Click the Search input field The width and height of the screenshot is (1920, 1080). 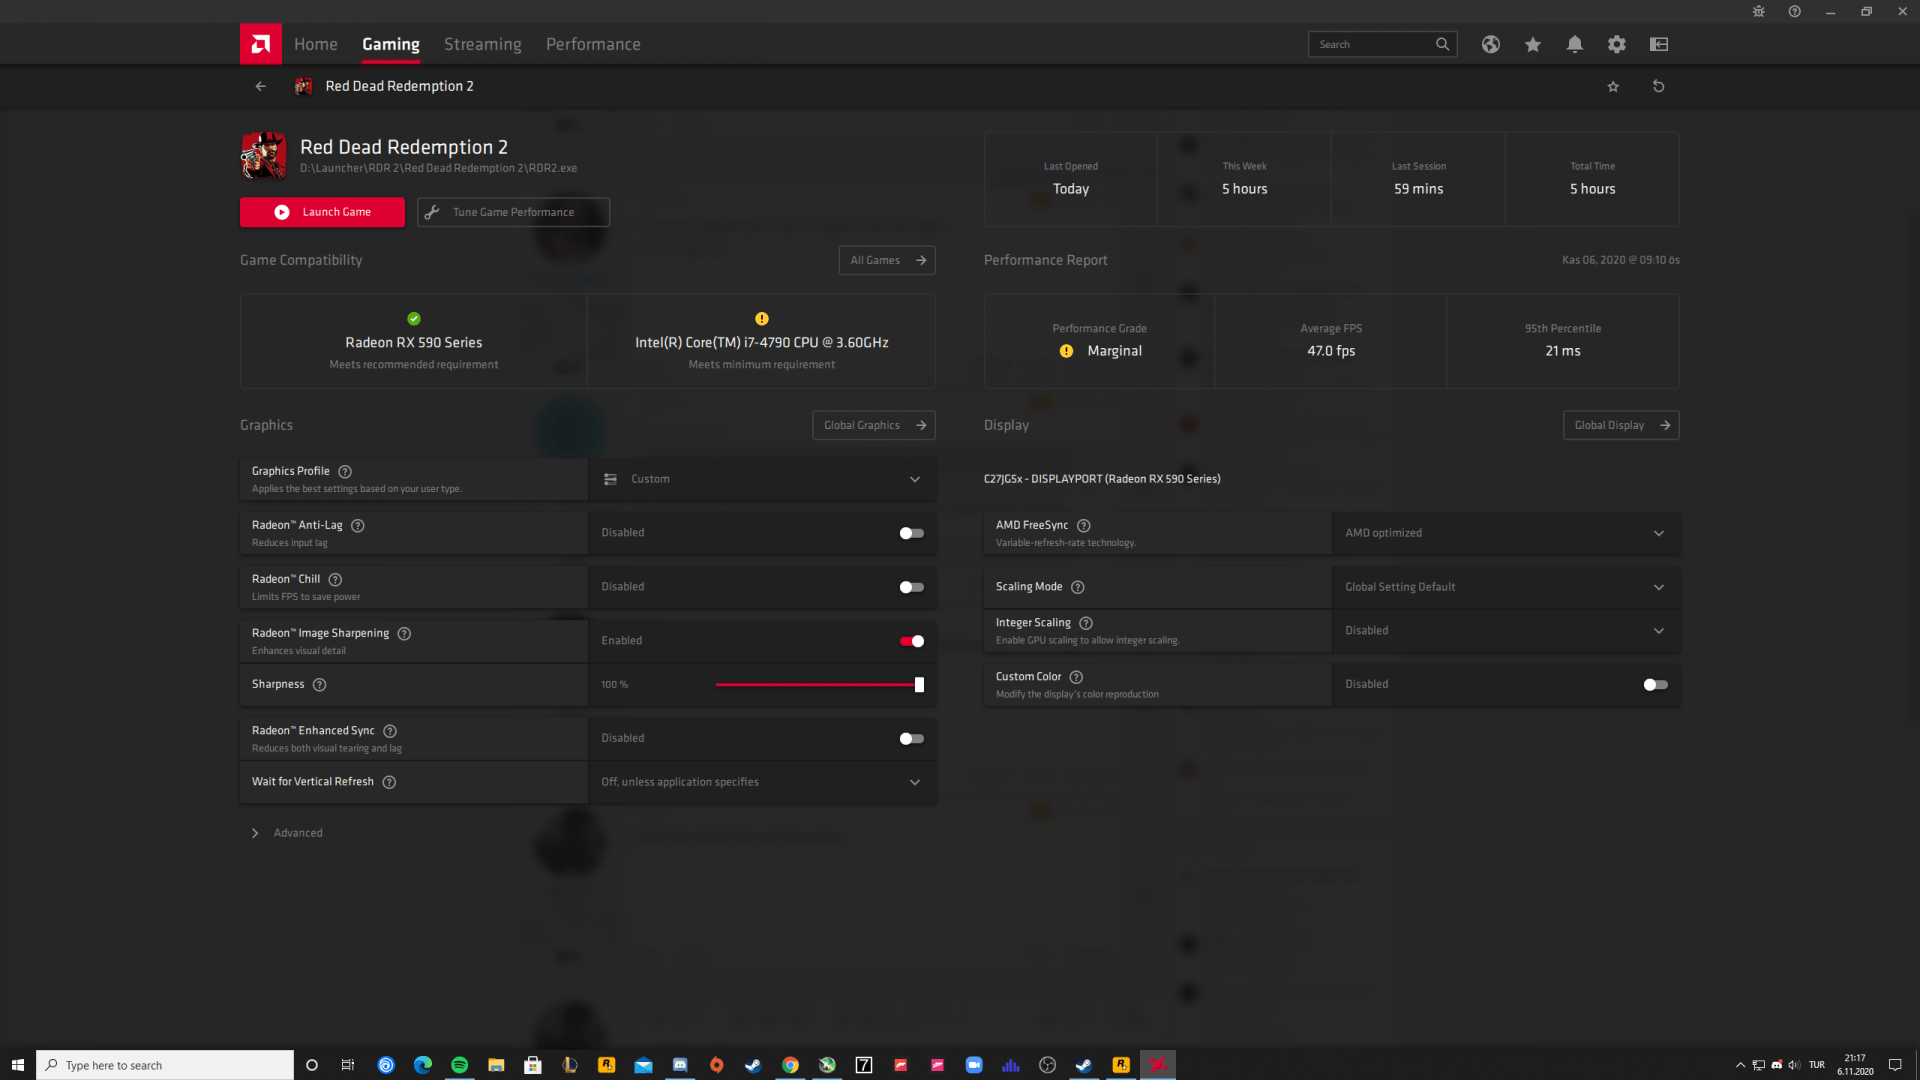[x=1370, y=44]
